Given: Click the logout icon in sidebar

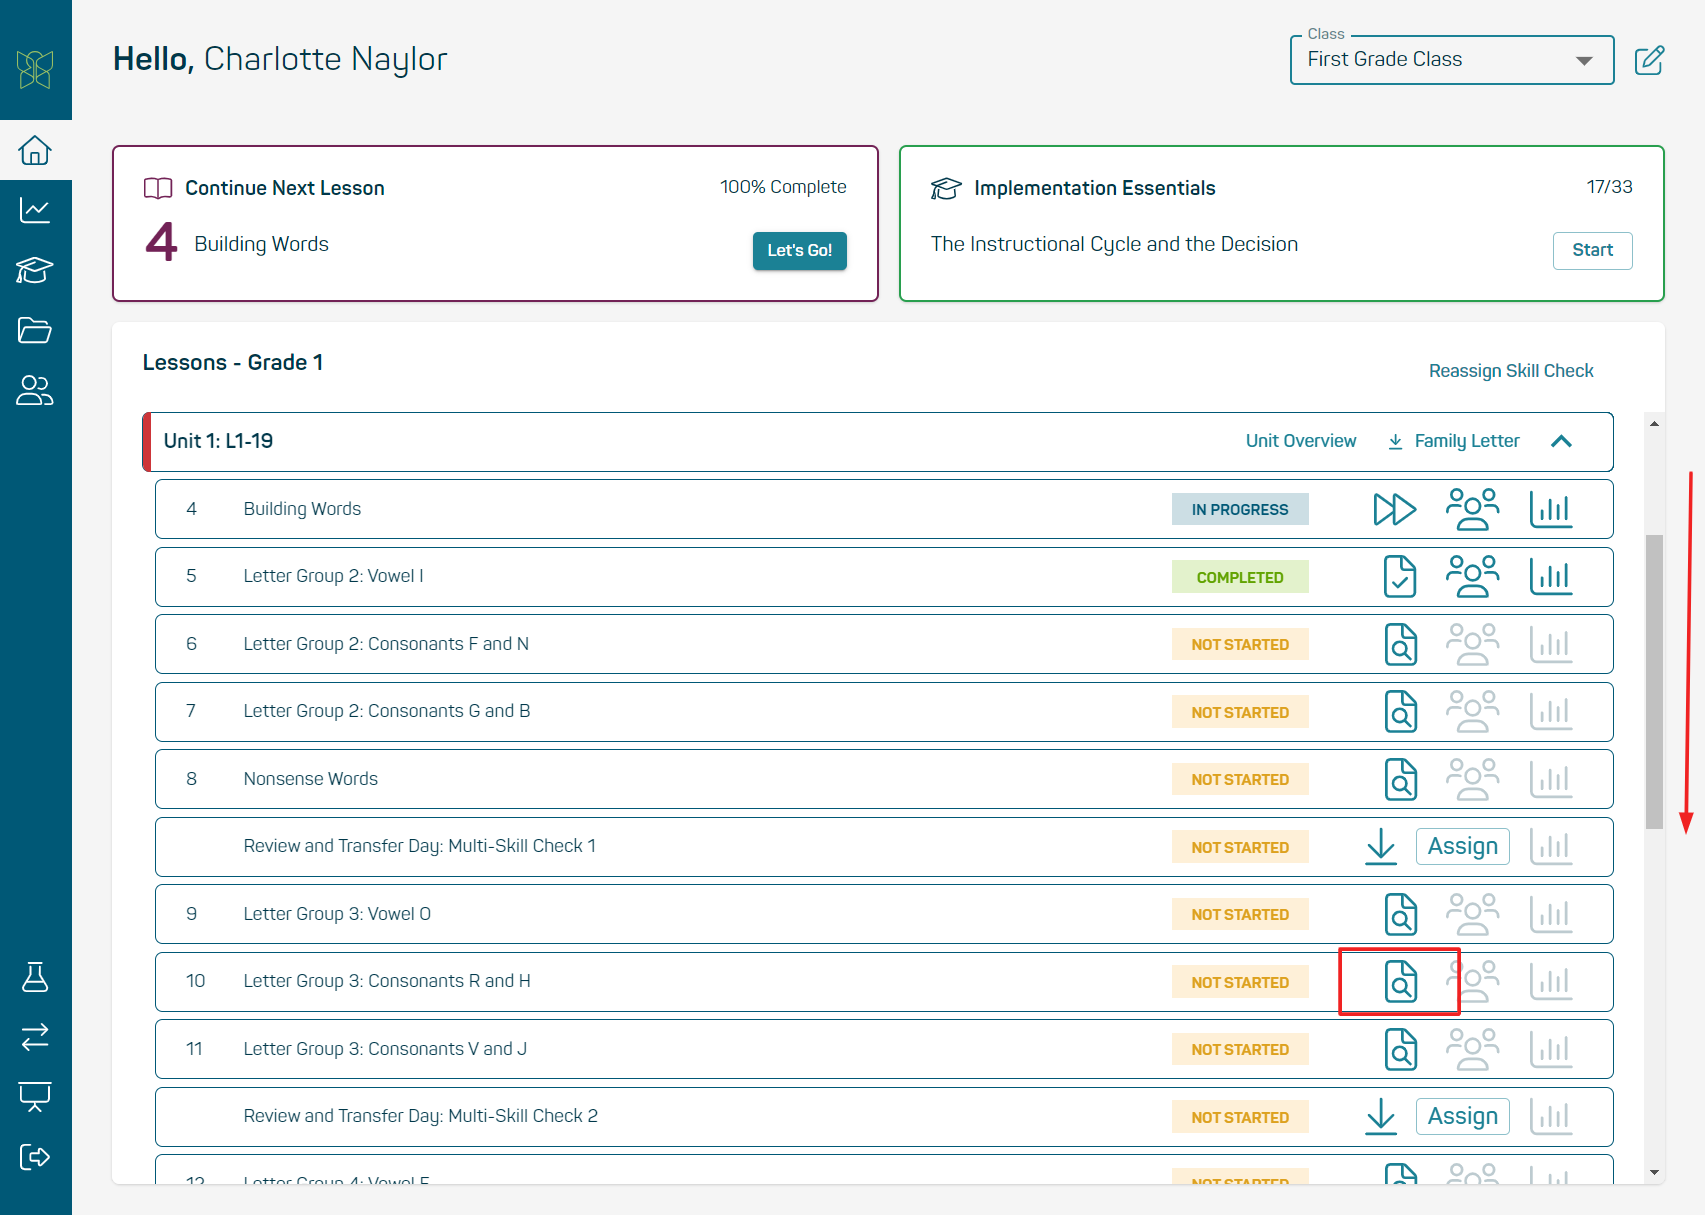Looking at the screenshot, I should tap(35, 1157).
